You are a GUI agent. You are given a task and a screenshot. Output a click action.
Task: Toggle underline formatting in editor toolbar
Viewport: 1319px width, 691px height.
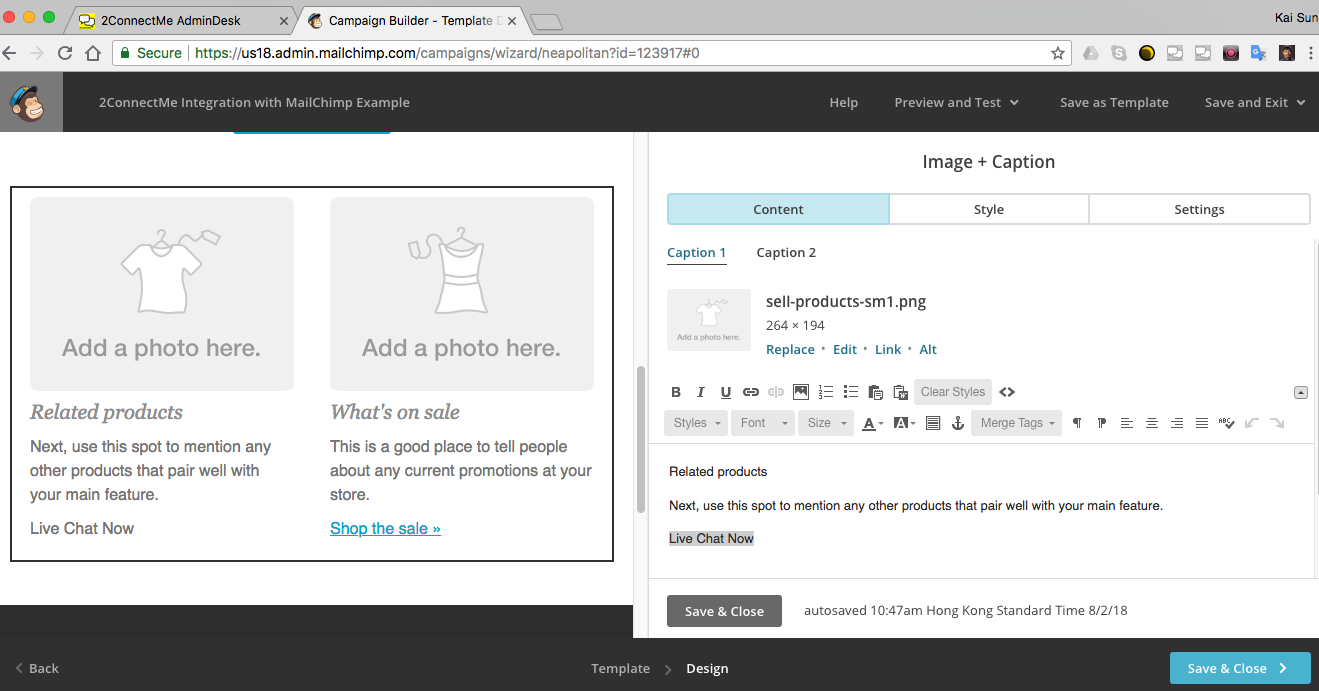pyautogui.click(x=726, y=392)
